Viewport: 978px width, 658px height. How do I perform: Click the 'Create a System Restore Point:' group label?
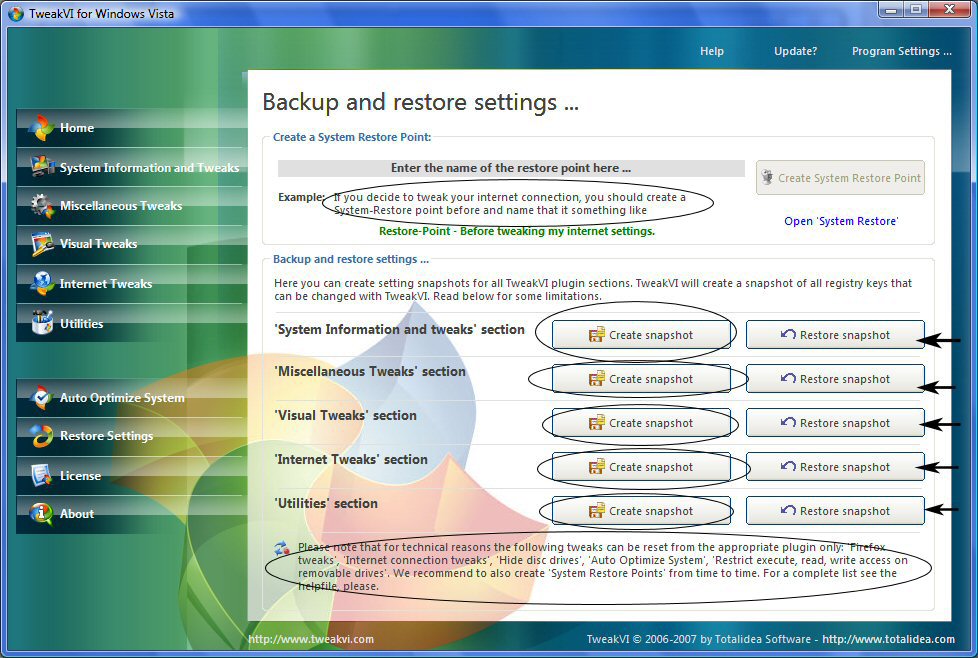[352, 137]
